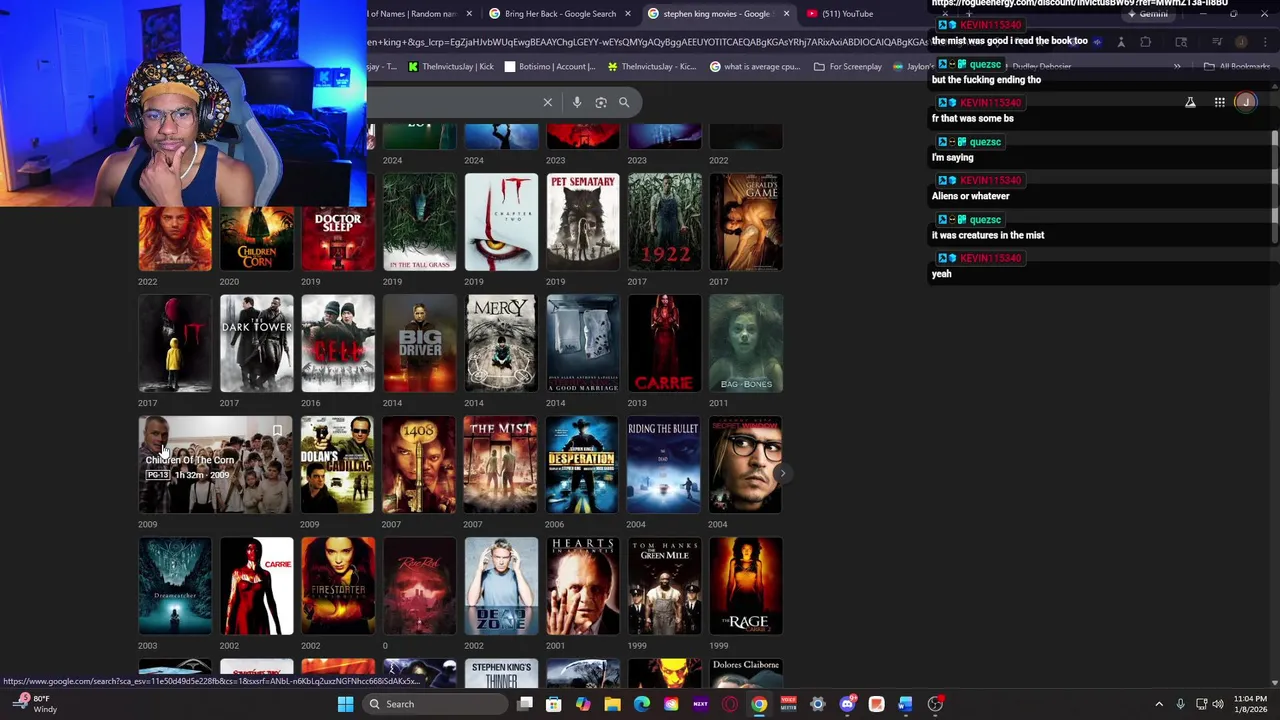This screenshot has width=1280, height=720.
Task: Open Google Search Labs flask icon
Action: click(1190, 102)
